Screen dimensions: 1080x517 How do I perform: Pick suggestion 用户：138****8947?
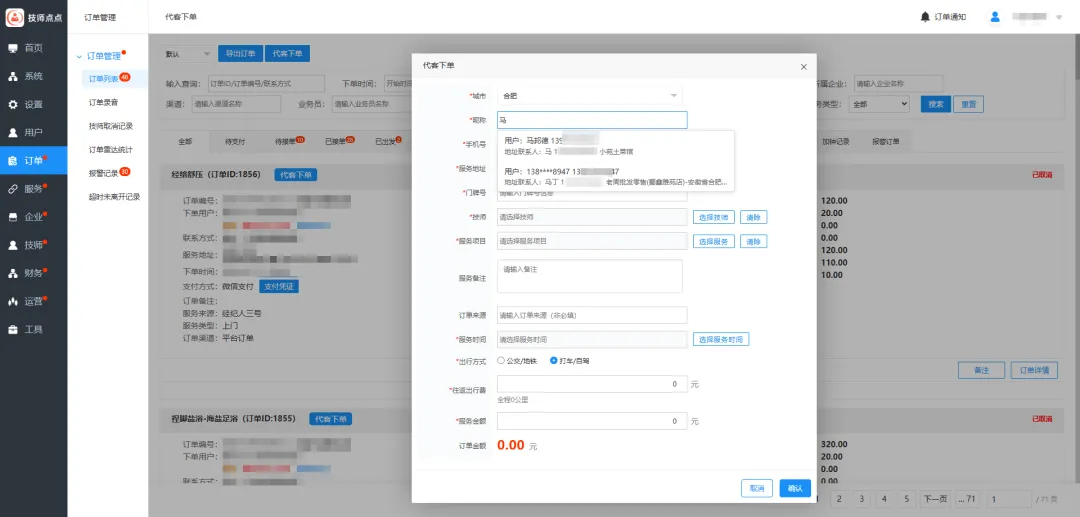pyautogui.click(x=616, y=176)
